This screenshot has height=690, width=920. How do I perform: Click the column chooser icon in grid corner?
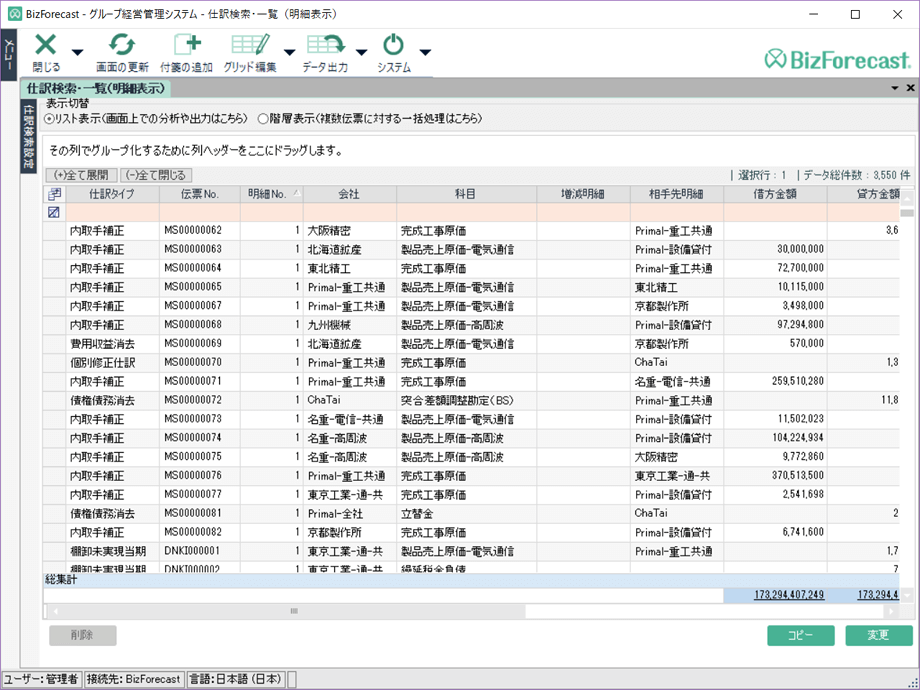54,194
